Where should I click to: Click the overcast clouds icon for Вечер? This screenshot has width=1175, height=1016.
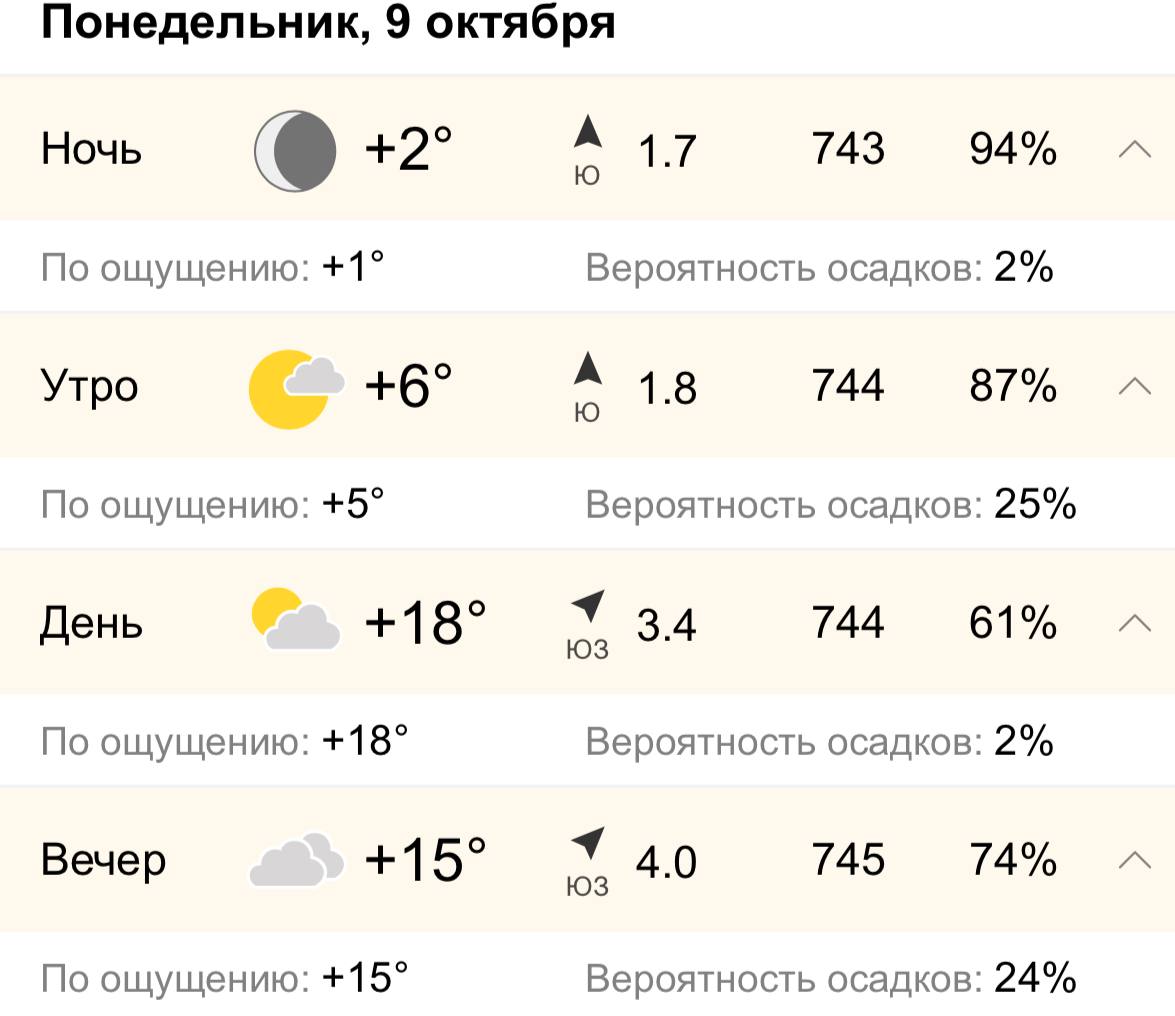point(295,858)
